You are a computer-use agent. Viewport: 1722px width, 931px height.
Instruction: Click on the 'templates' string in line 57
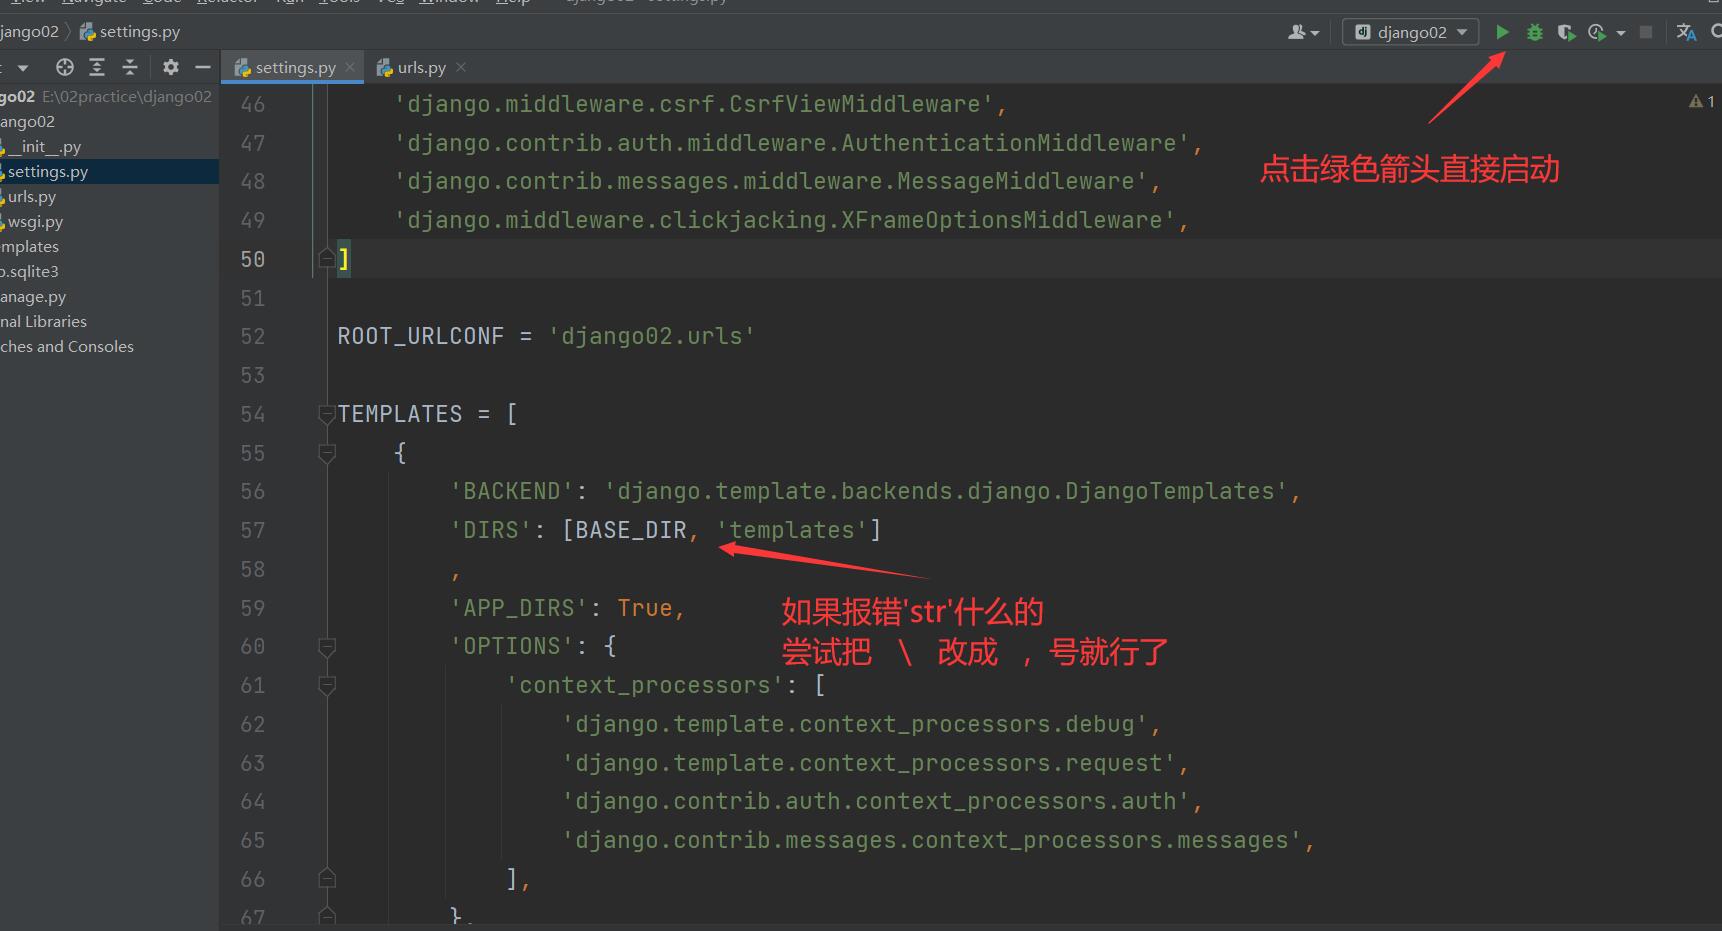tap(792, 530)
